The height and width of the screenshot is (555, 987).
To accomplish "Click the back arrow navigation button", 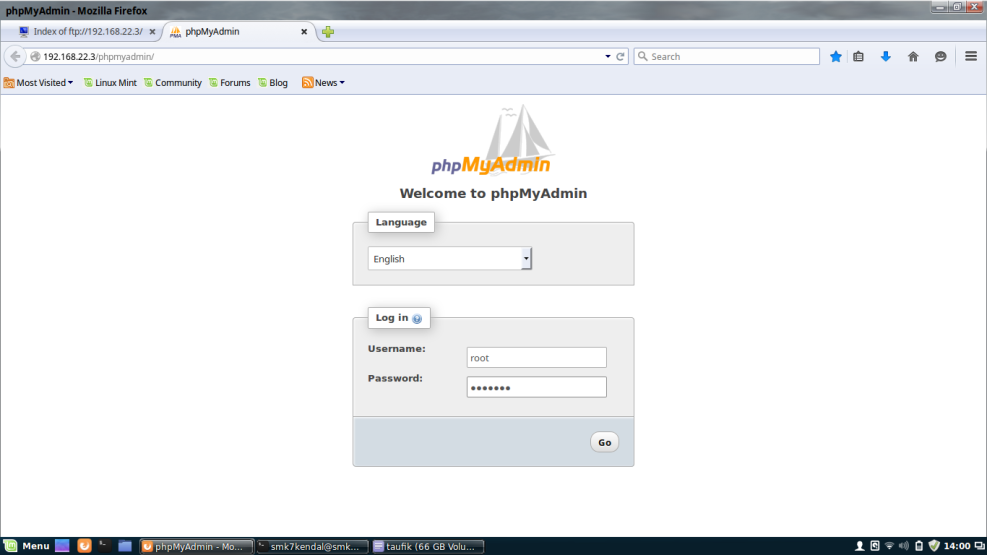I will [15, 57].
